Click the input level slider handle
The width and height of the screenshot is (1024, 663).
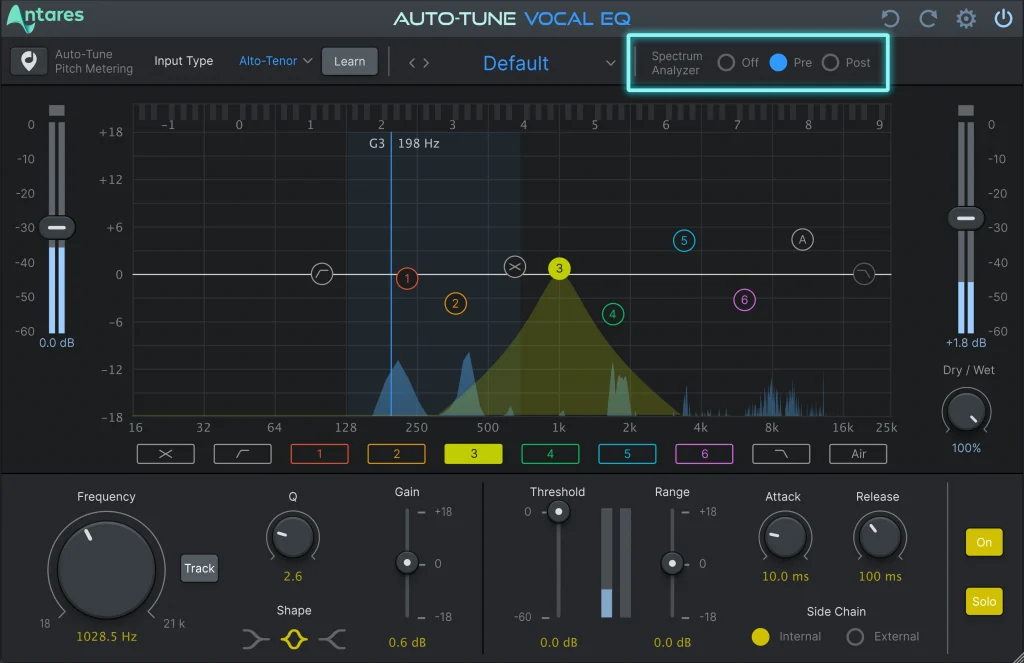pyautogui.click(x=57, y=227)
